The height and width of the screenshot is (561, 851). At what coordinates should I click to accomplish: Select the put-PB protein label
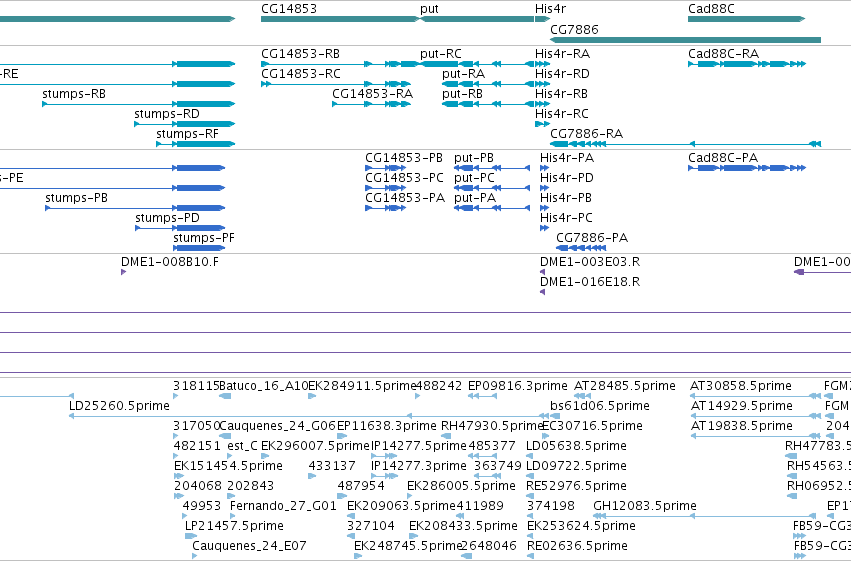pos(474,158)
